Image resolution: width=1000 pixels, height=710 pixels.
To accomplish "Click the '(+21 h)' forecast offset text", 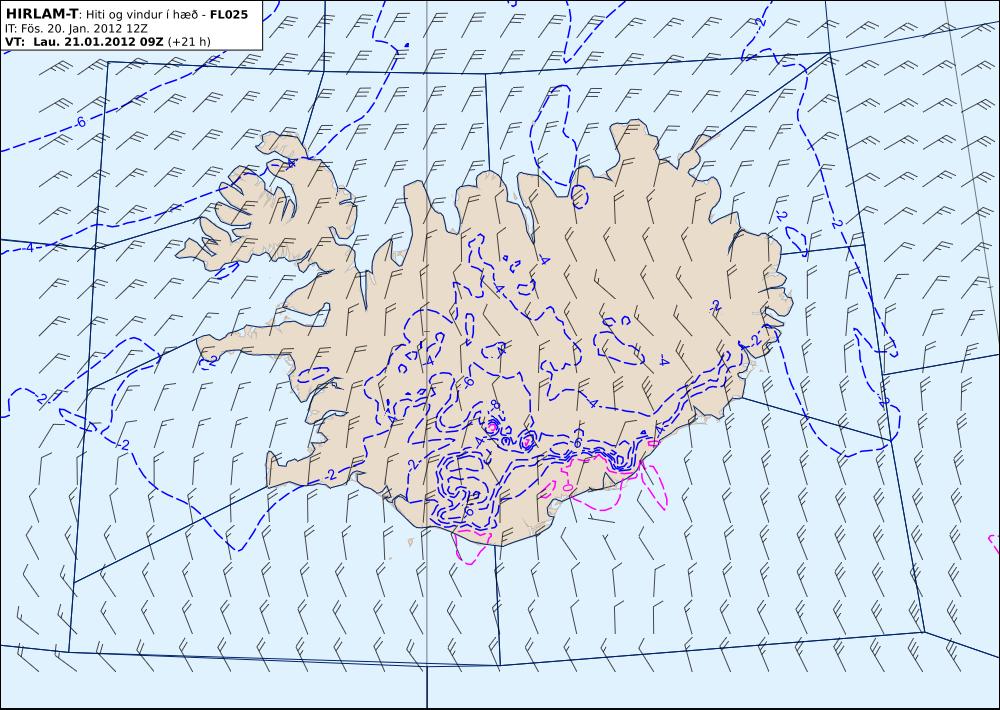I will 189,42.
